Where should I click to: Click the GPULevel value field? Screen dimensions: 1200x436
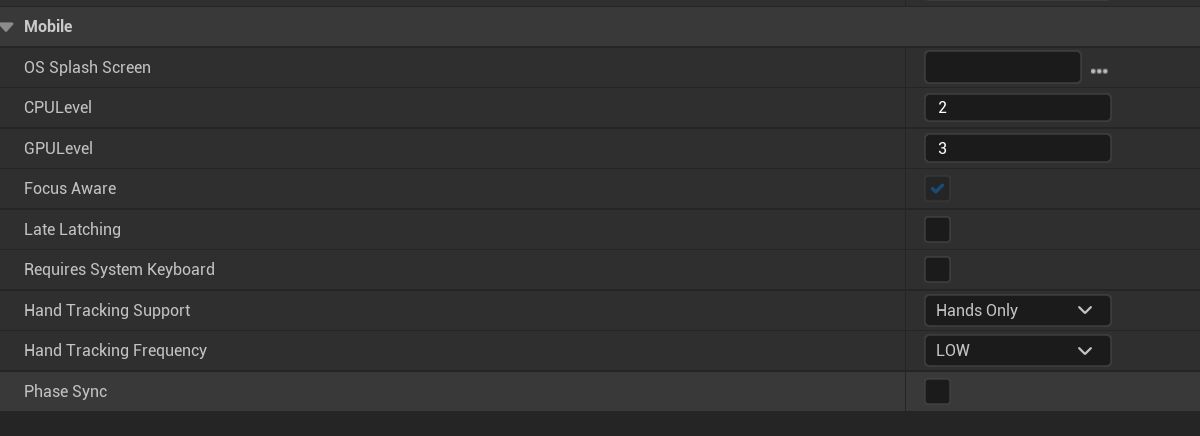[x=1017, y=148]
